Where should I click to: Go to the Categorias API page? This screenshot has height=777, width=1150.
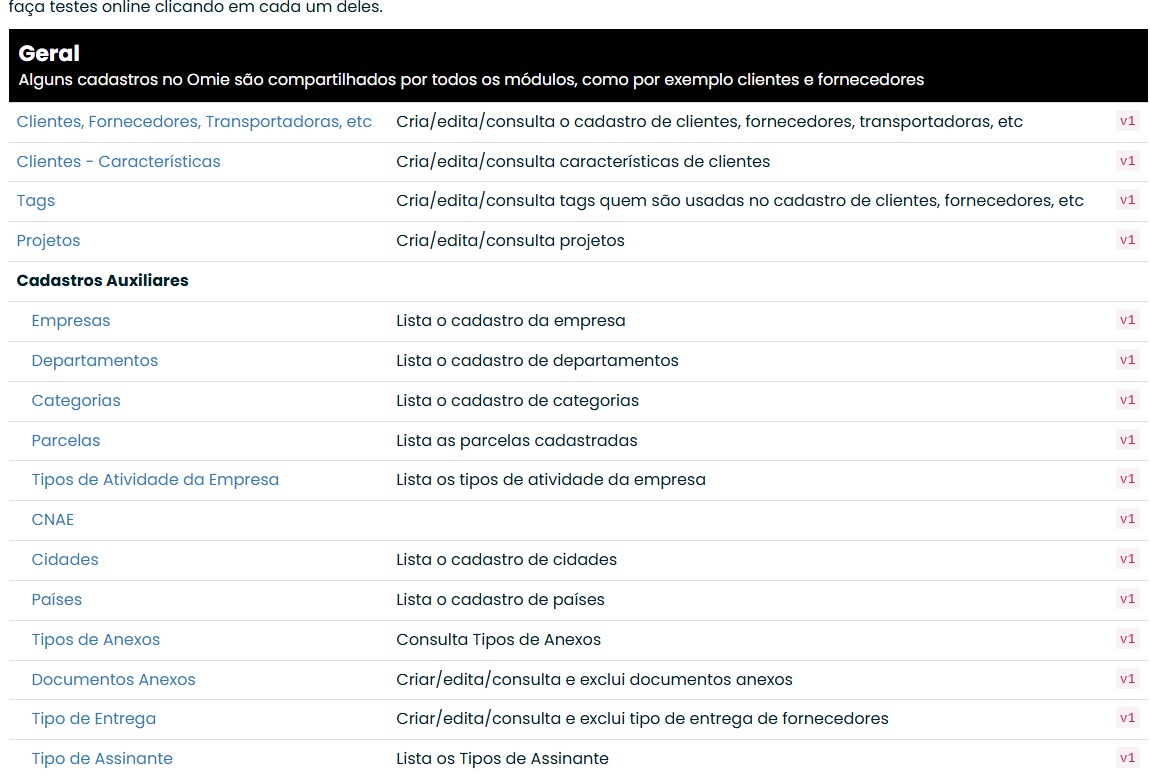(x=76, y=401)
